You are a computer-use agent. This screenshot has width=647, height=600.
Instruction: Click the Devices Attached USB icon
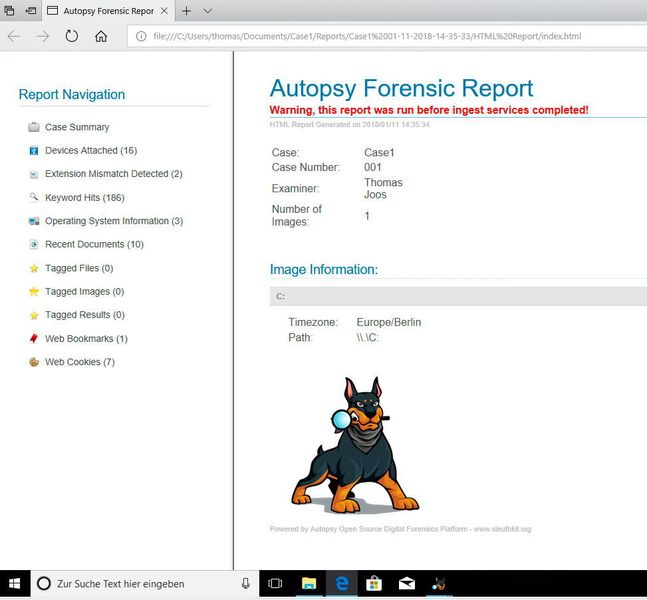coord(34,151)
